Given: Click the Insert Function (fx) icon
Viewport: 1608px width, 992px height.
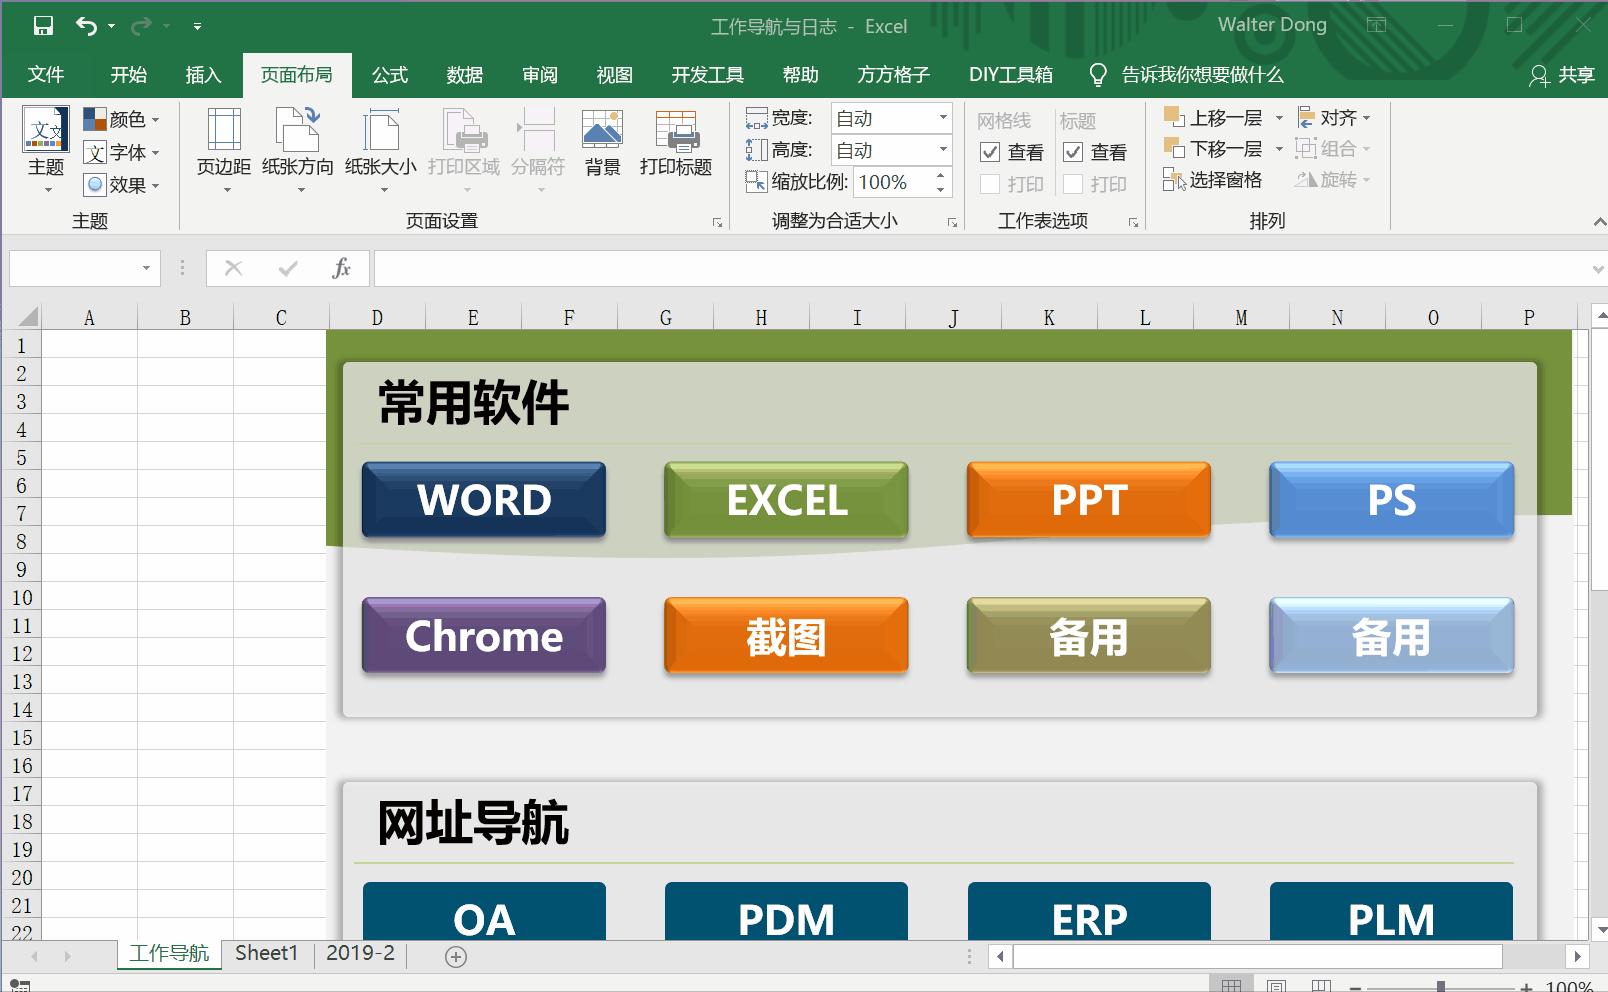Looking at the screenshot, I should [x=341, y=268].
